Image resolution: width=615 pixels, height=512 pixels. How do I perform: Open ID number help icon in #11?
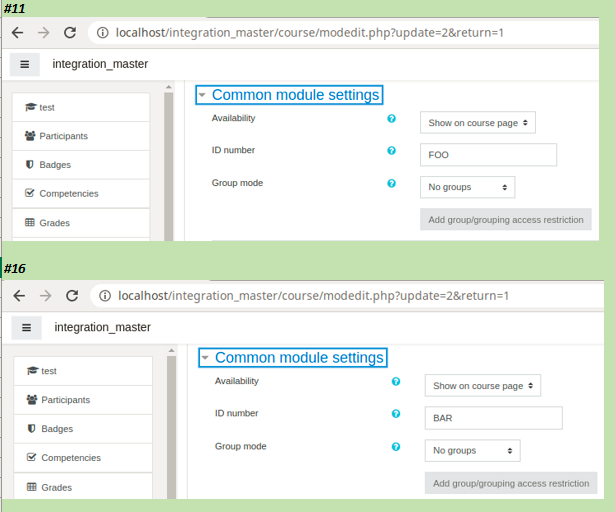pyautogui.click(x=391, y=151)
